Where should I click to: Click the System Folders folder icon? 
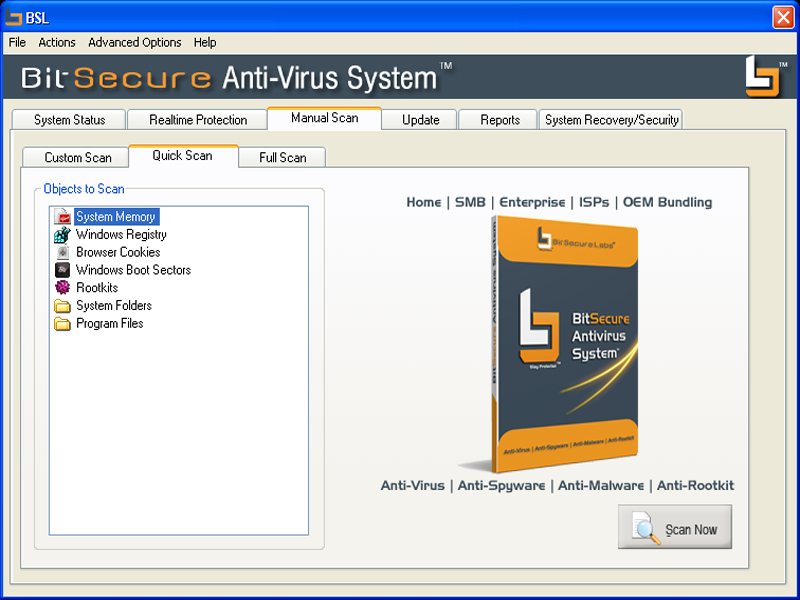(x=62, y=306)
